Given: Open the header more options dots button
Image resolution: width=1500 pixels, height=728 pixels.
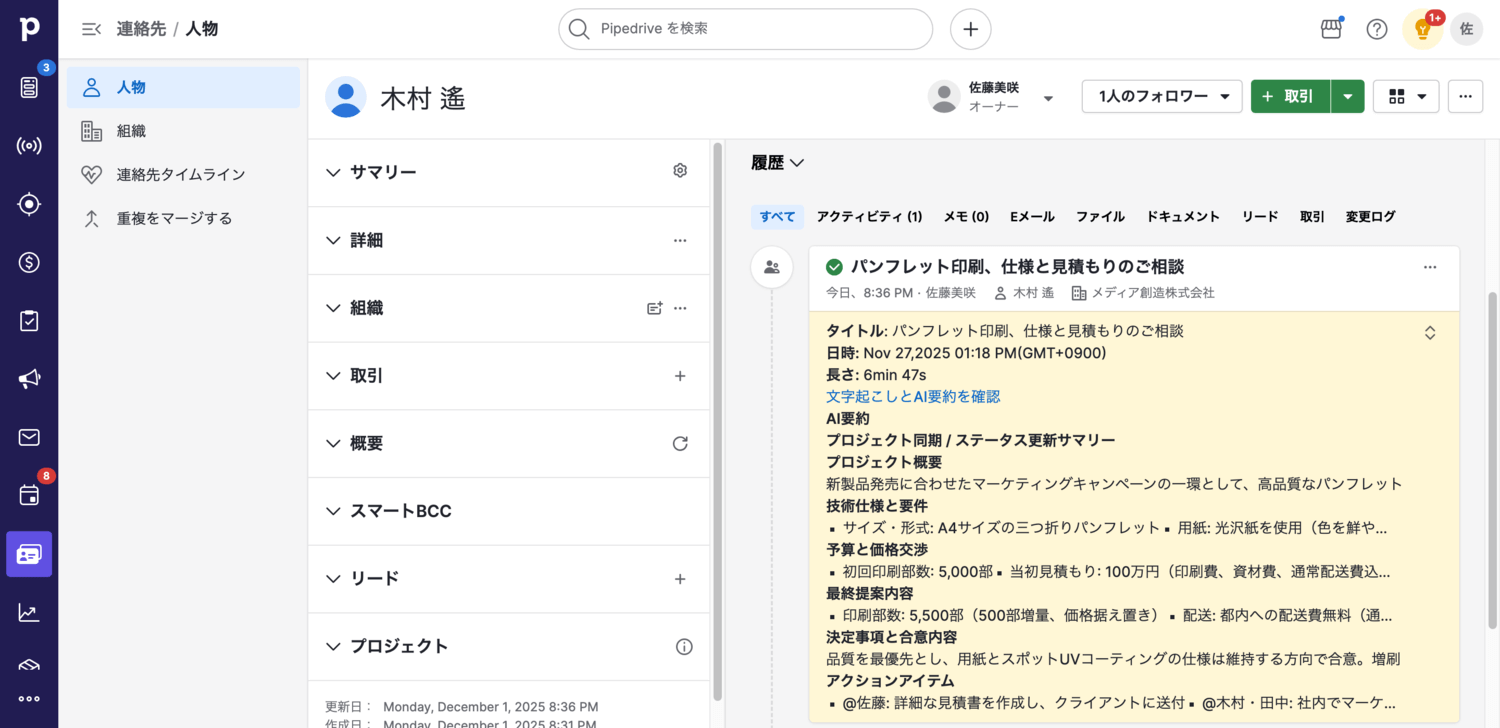Looking at the screenshot, I should (1465, 96).
